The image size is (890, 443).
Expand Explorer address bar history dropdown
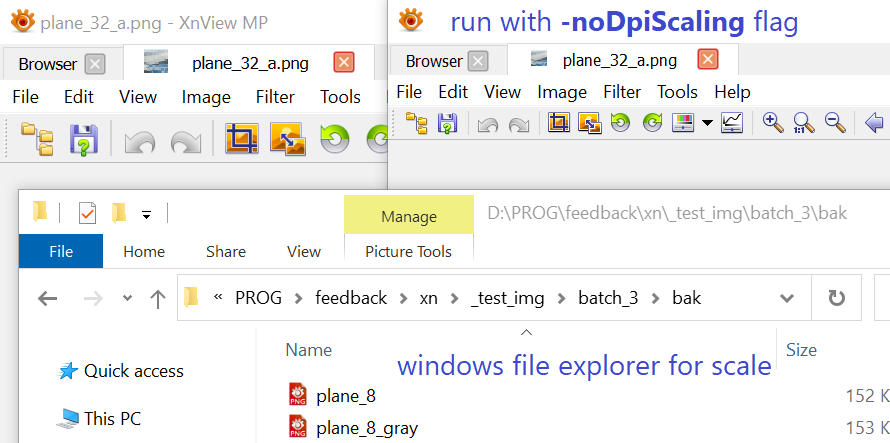pyautogui.click(x=786, y=298)
